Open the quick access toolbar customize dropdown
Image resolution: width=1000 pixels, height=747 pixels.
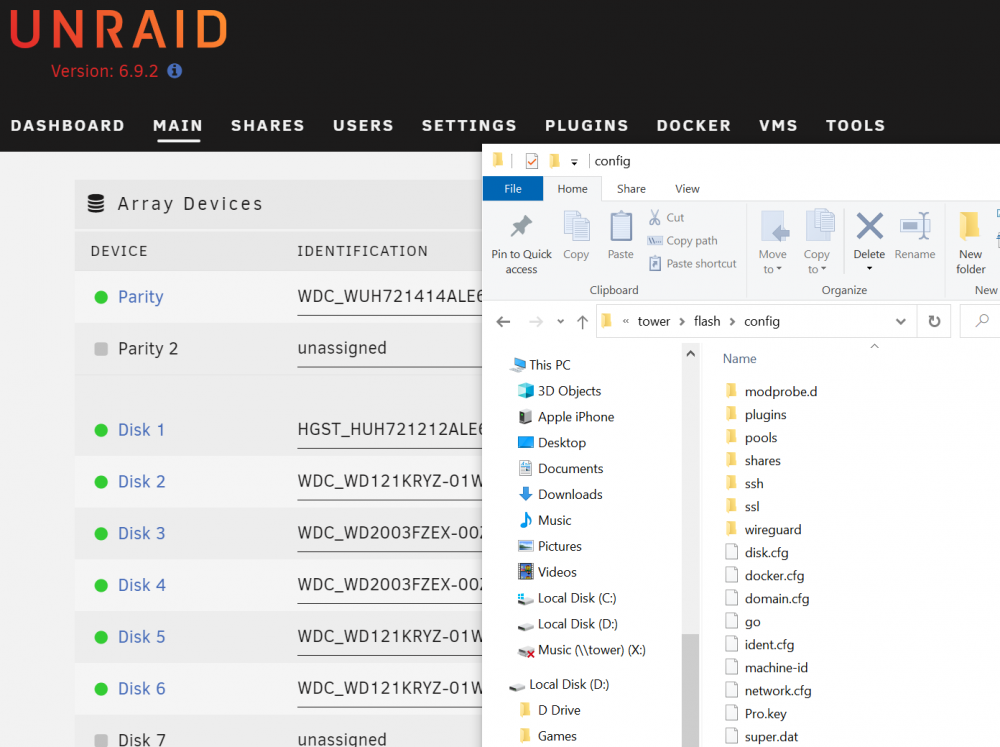pyautogui.click(x=574, y=162)
